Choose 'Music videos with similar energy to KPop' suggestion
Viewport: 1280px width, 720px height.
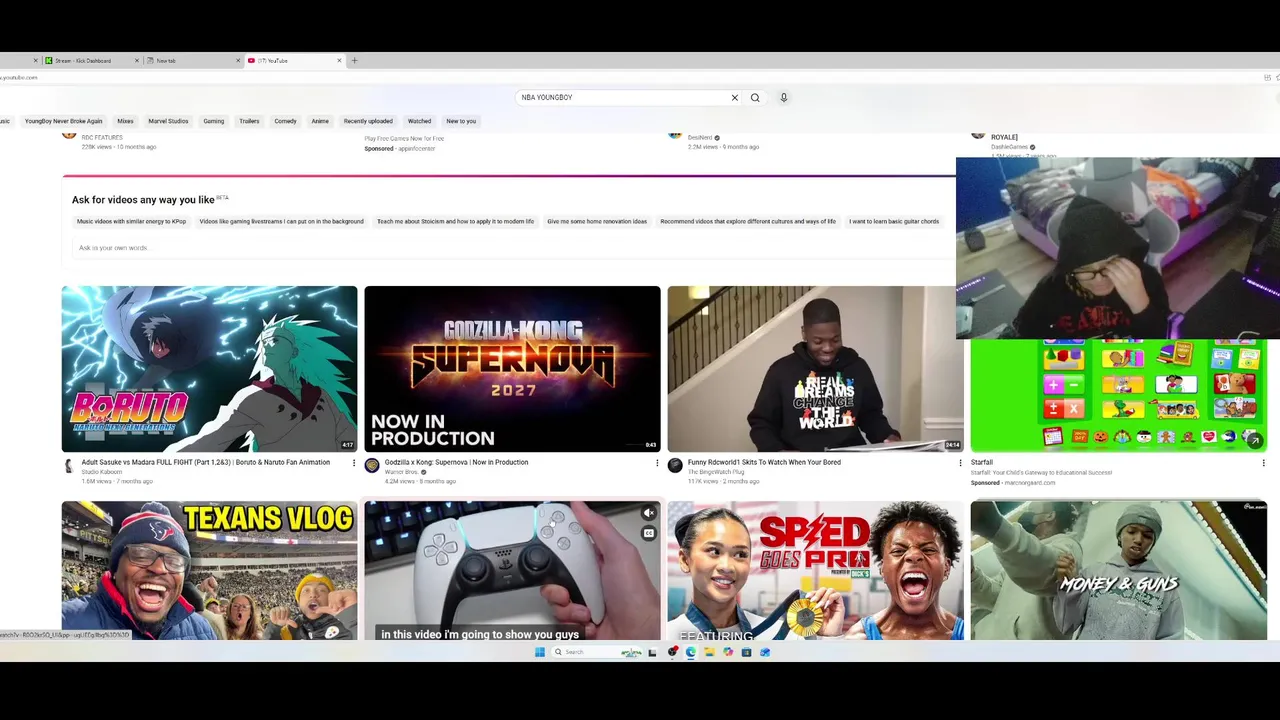point(132,222)
